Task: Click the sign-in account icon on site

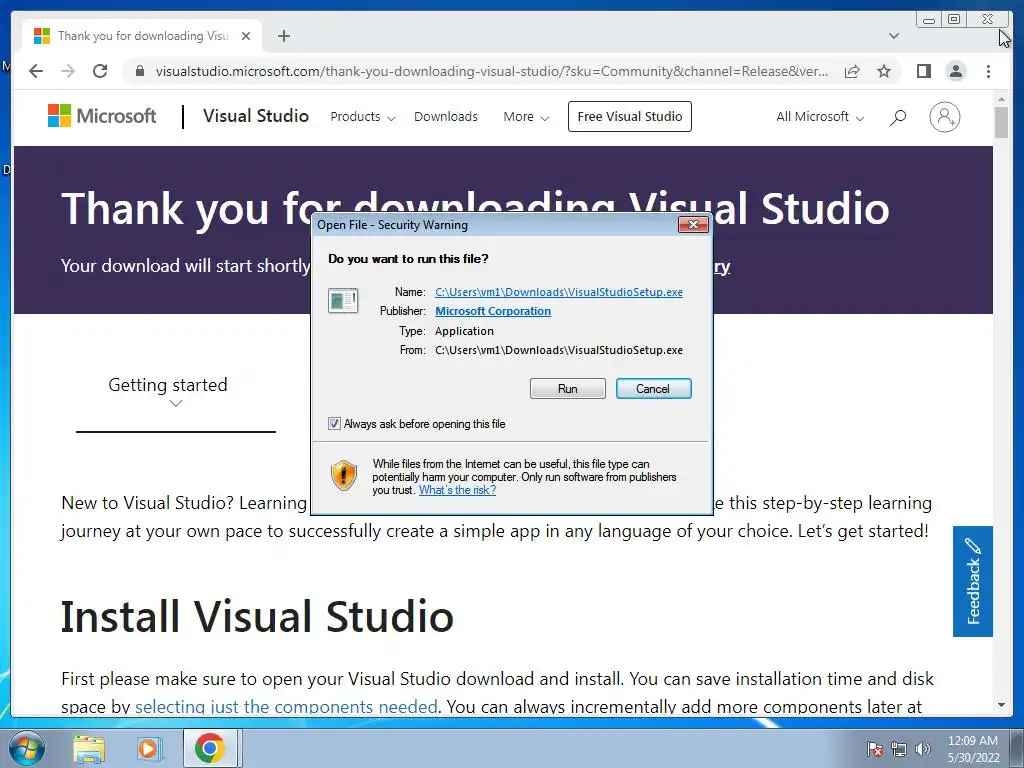Action: click(944, 117)
